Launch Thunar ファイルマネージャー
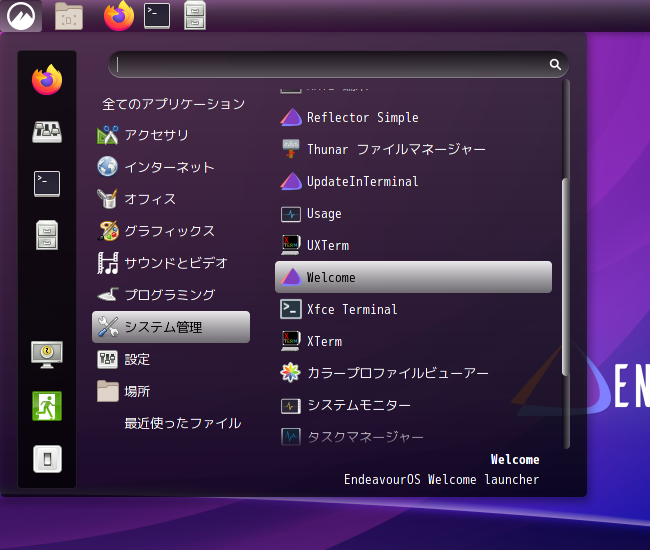This screenshot has height=550, width=650. [413, 149]
